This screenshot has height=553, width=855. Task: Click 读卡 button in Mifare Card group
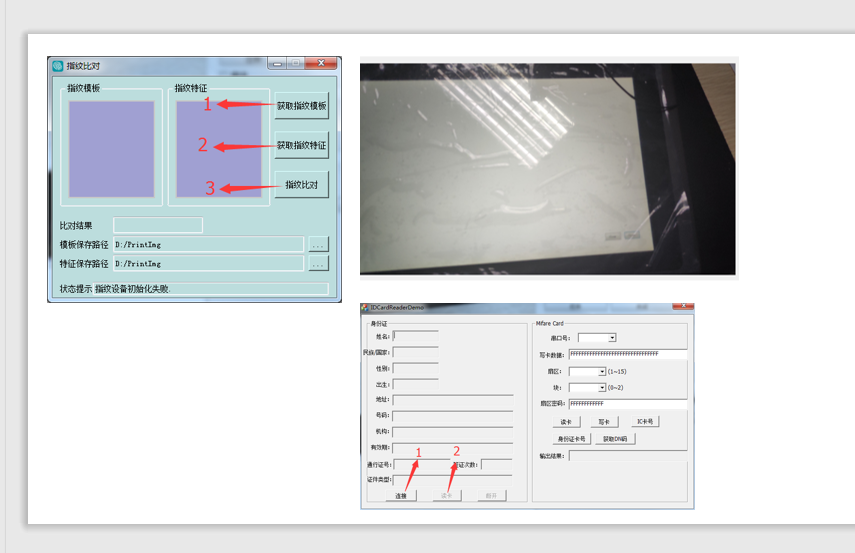pos(566,422)
